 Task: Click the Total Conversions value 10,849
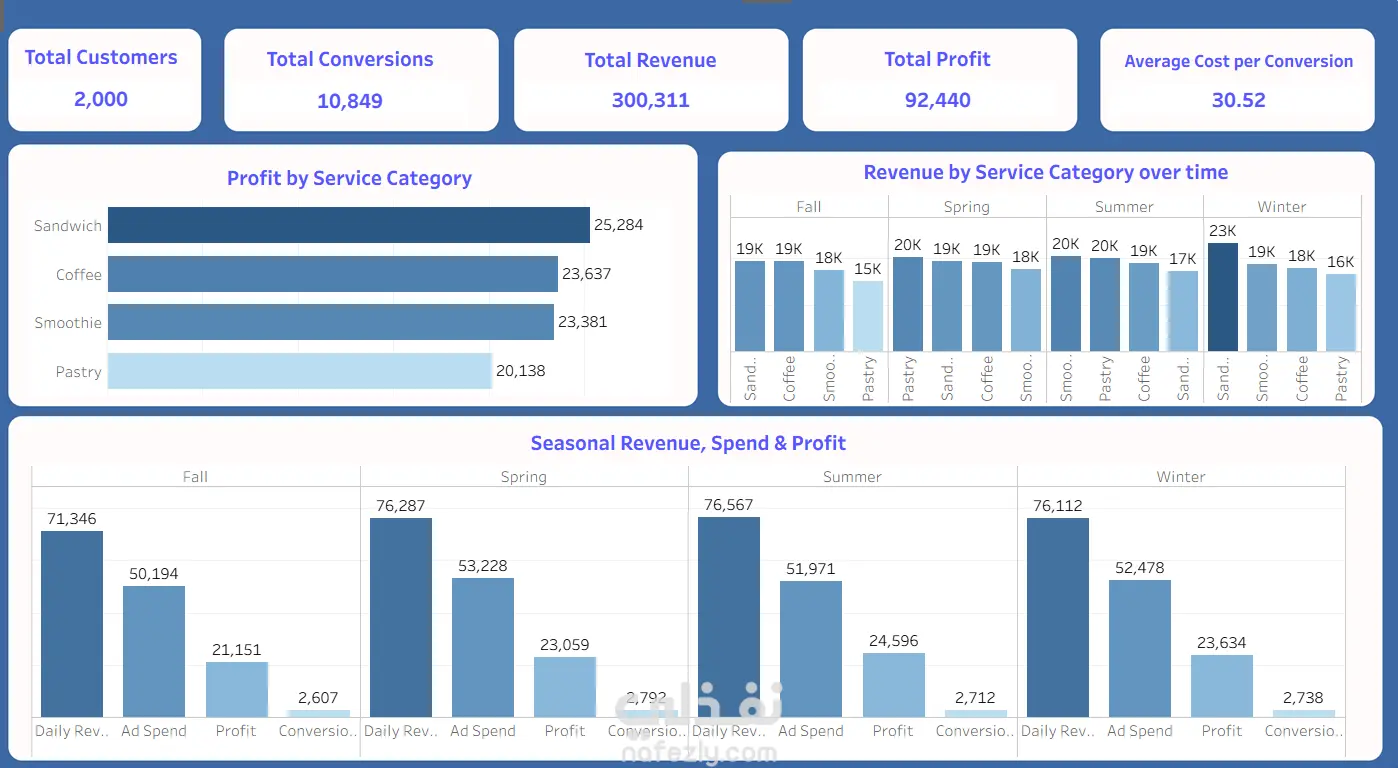(350, 101)
